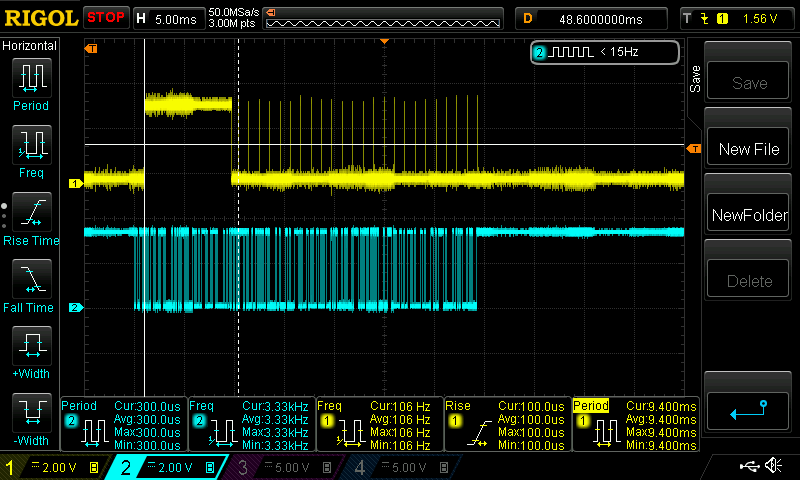Click the vertical Save menu tab

pyautogui.click(x=694, y=79)
